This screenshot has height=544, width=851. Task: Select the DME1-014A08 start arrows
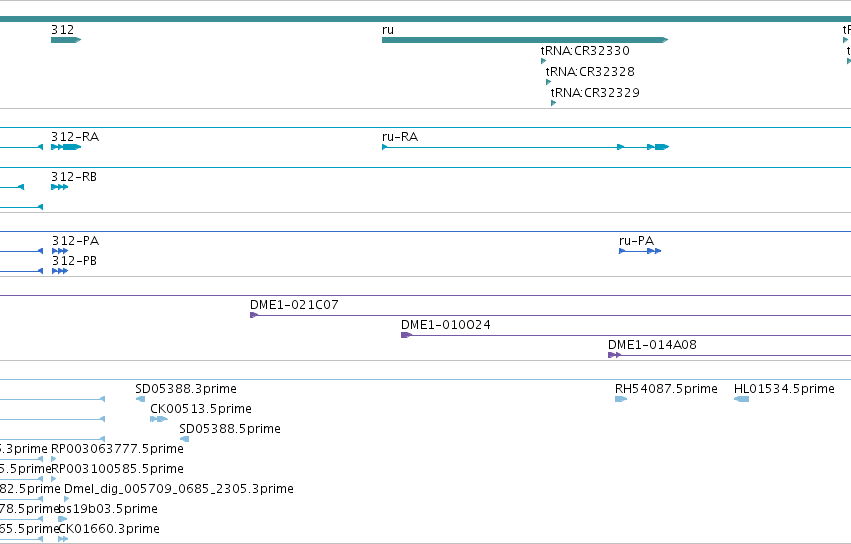click(614, 355)
